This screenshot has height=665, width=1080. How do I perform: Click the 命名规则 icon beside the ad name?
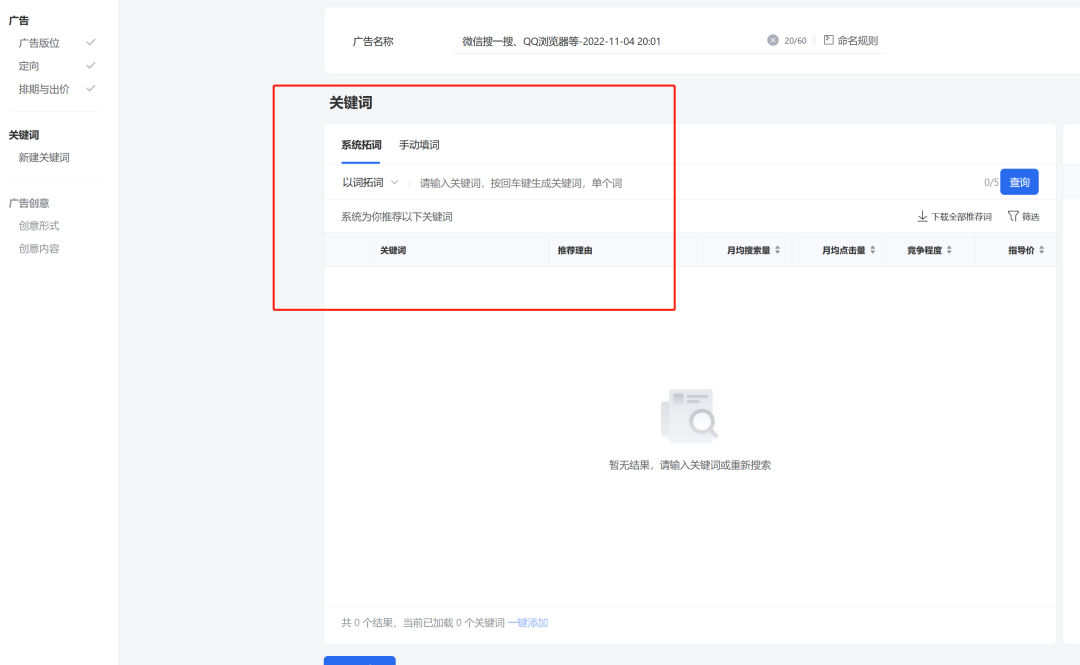pyautogui.click(x=828, y=41)
